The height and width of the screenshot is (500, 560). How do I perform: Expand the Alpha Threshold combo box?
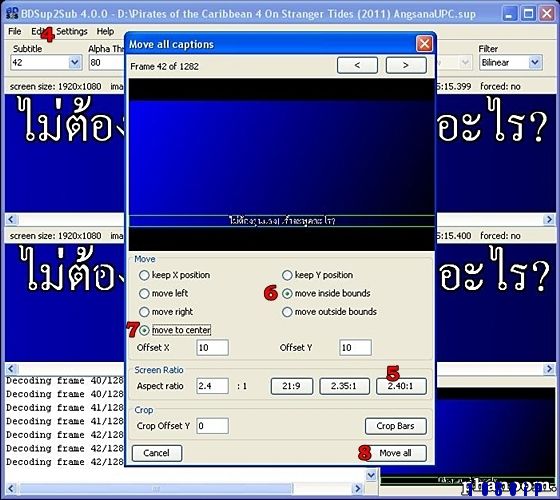coord(106,63)
